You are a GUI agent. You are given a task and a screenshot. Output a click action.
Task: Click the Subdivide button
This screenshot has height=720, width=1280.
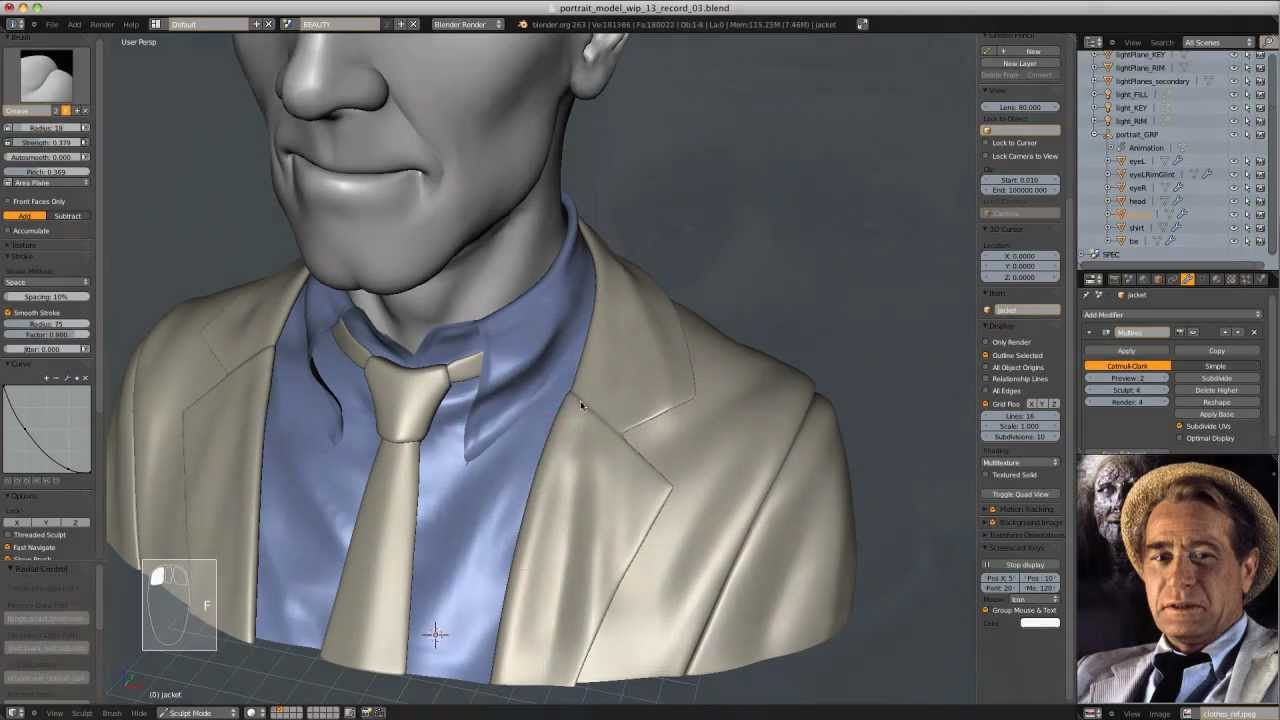[1216, 379]
